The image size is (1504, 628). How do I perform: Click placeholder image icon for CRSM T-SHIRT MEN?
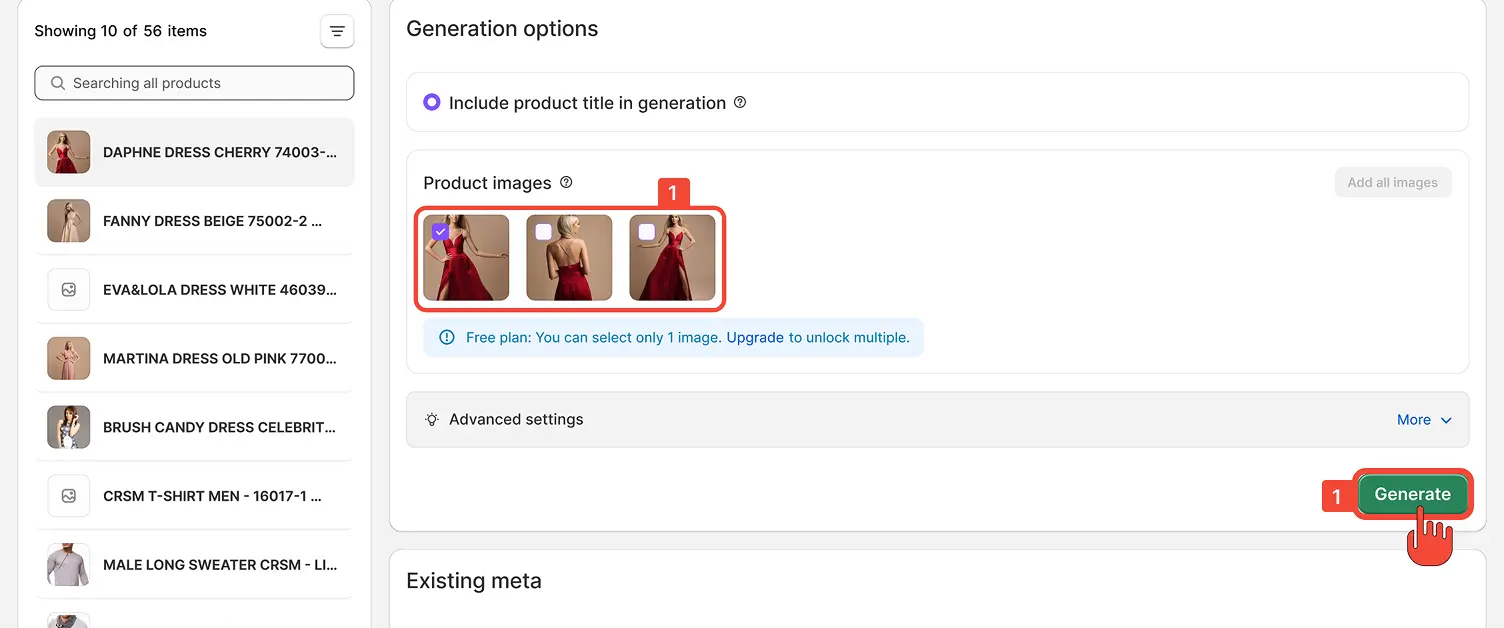68,496
